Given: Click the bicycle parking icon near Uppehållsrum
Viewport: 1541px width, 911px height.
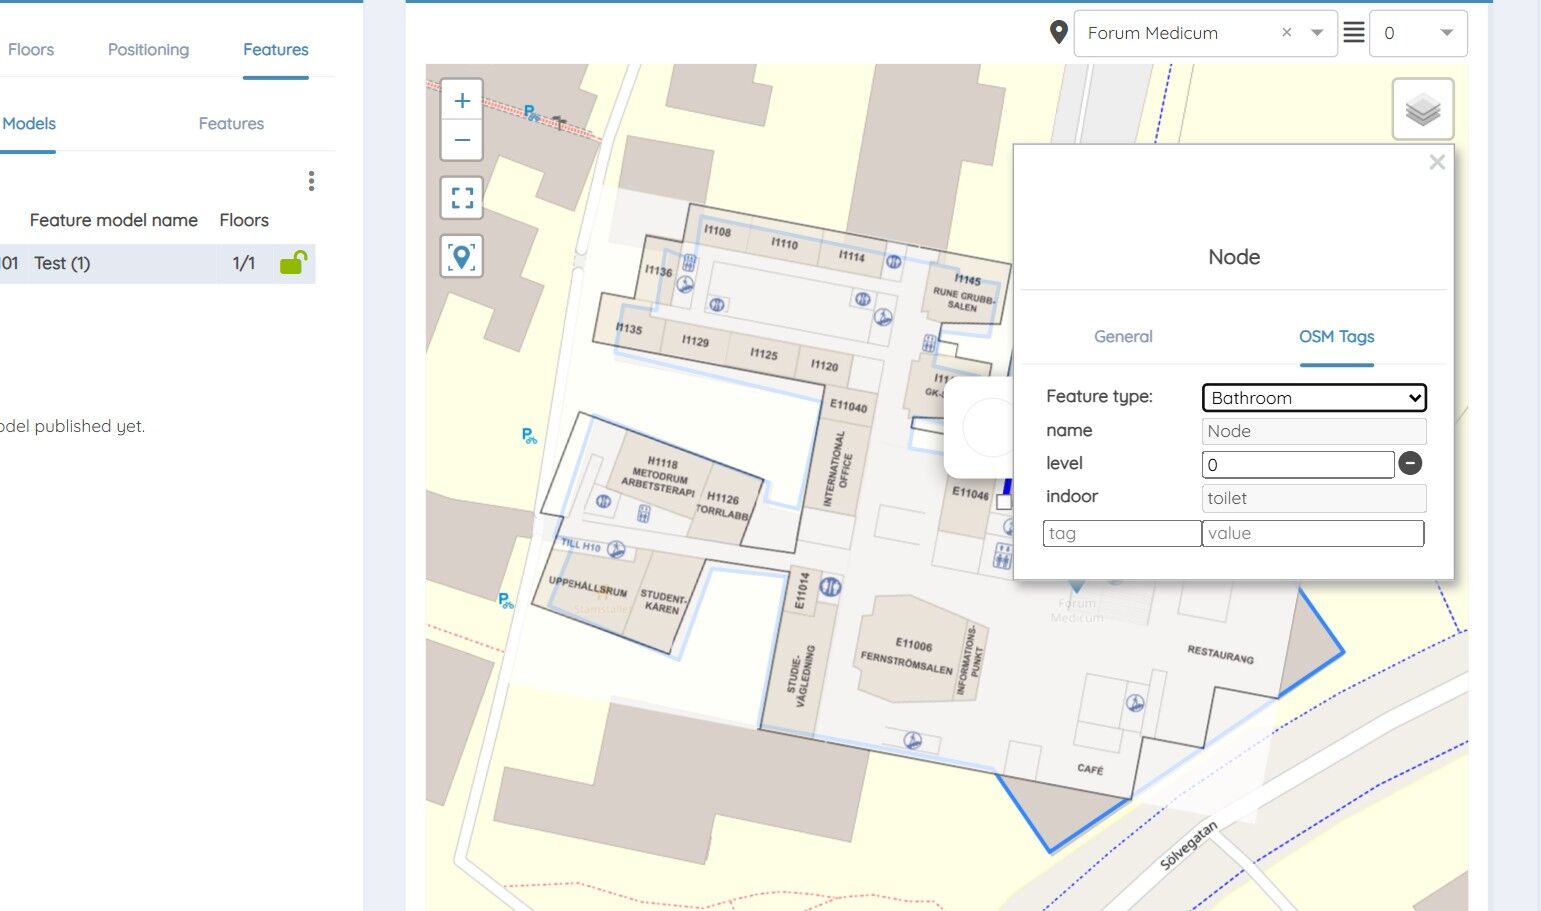Looking at the screenshot, I should point(506,601).
